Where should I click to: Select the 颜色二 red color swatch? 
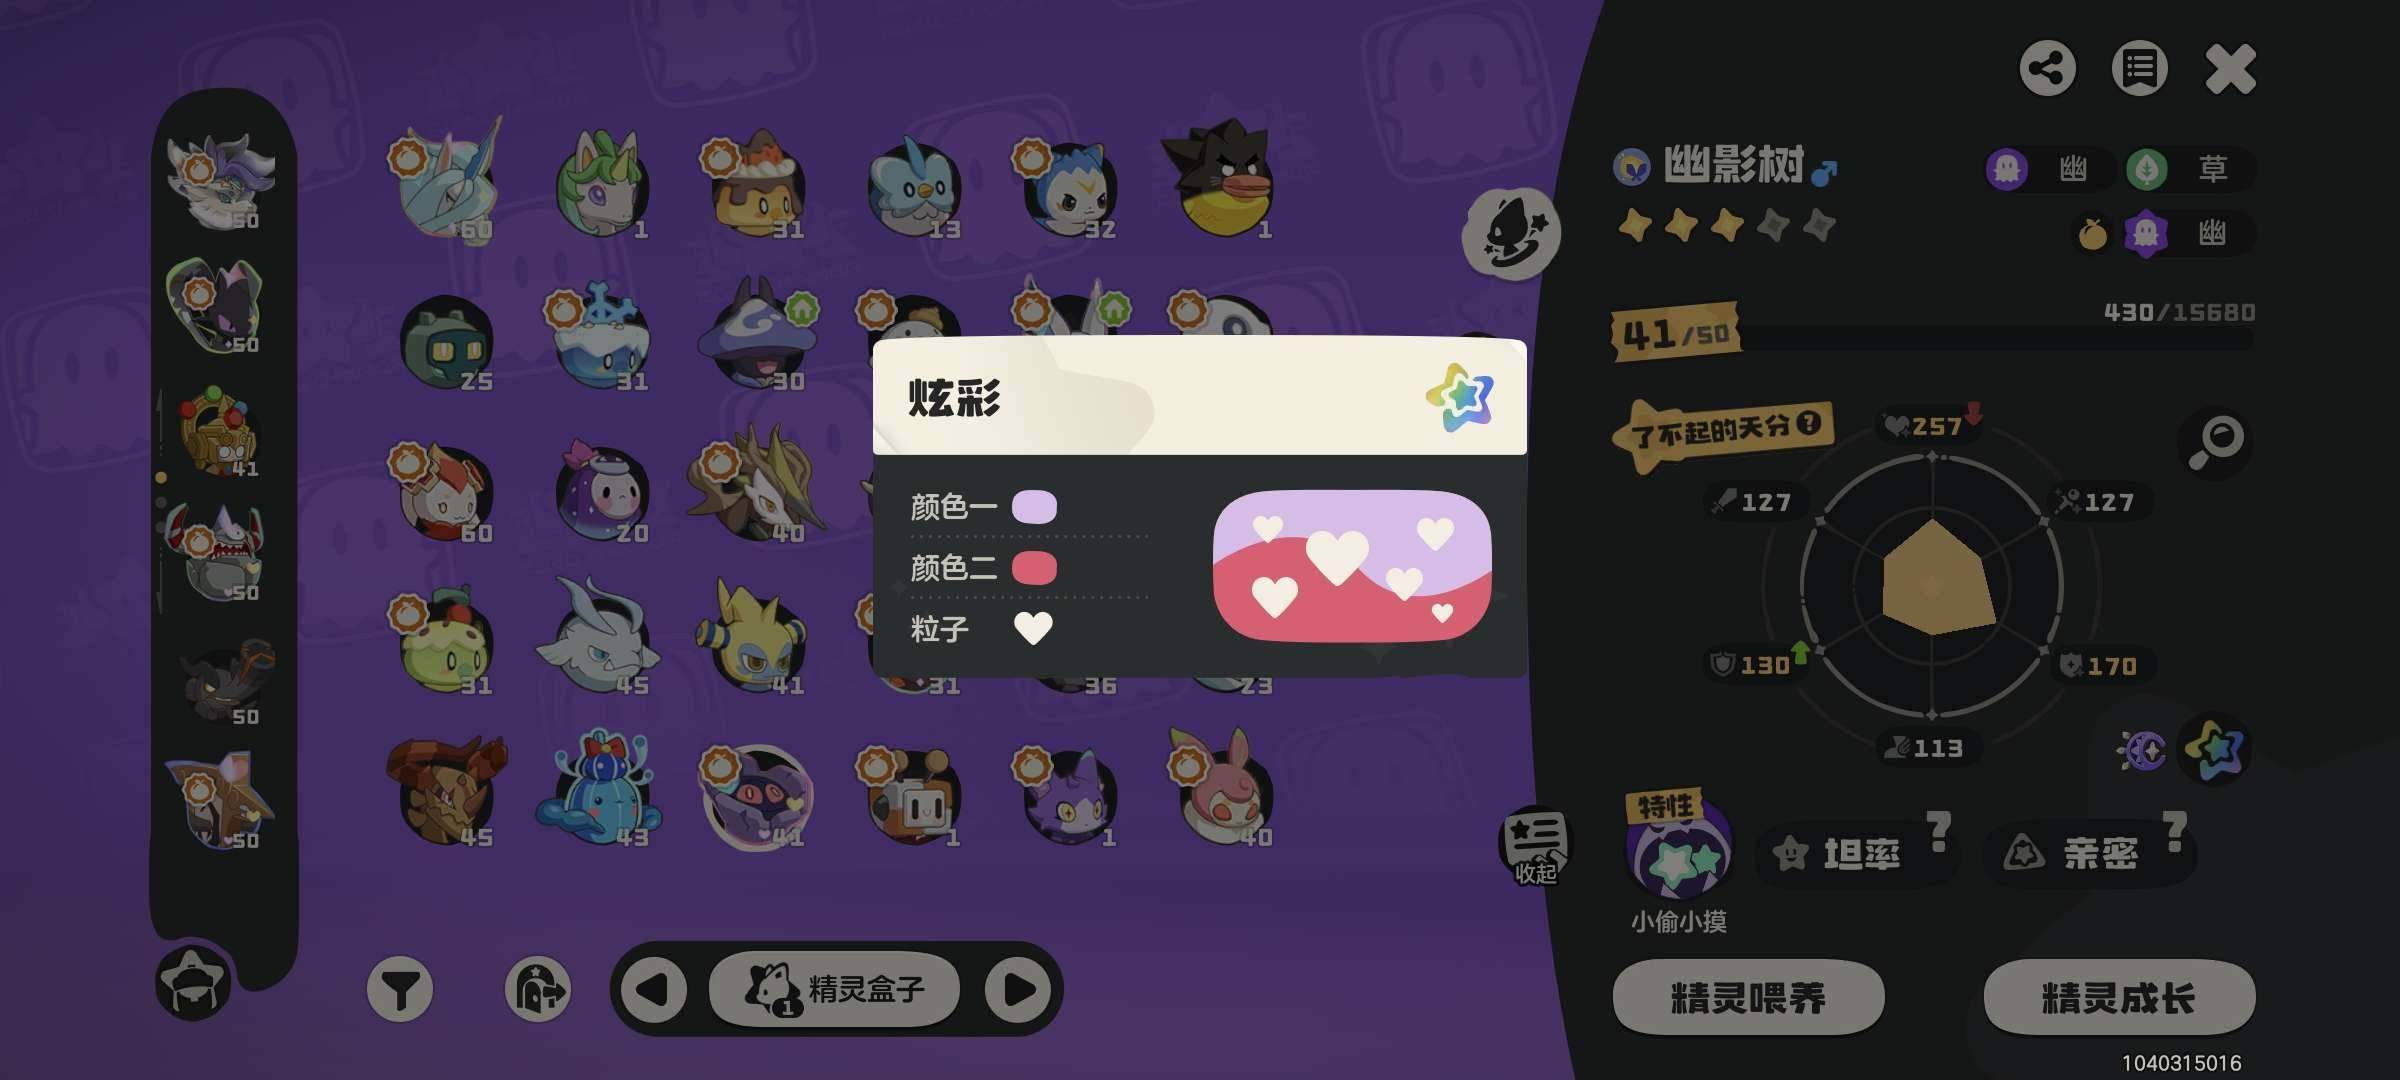click(x=1034, y=568)
